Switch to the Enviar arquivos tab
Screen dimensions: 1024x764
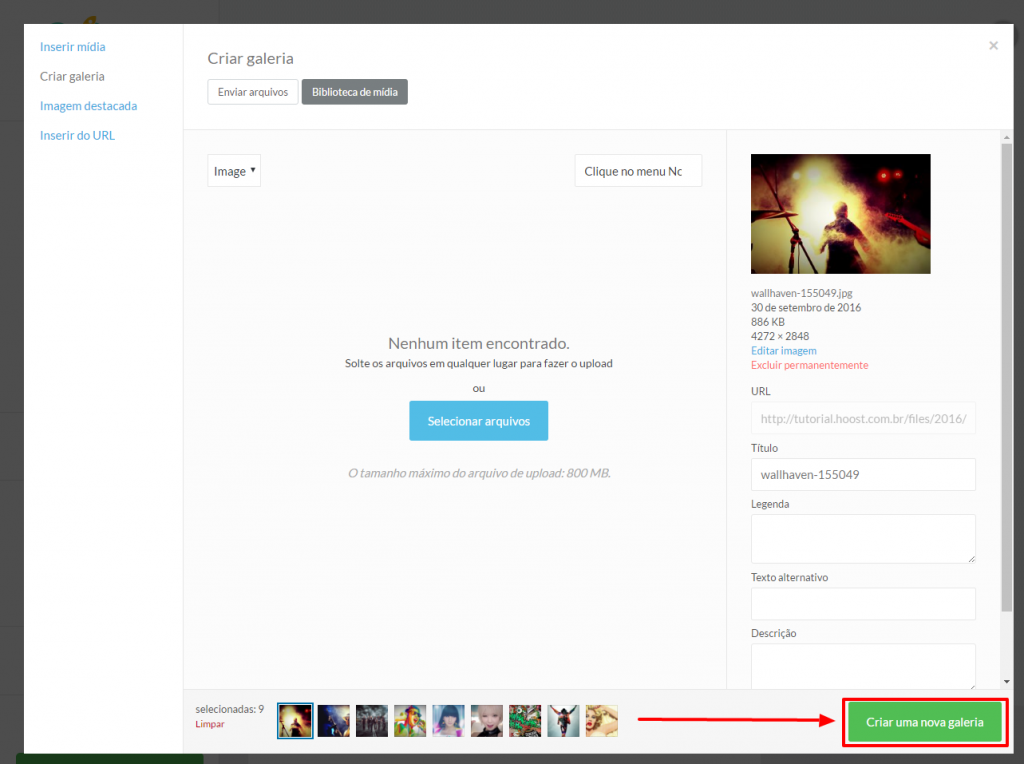click(253, 92)
